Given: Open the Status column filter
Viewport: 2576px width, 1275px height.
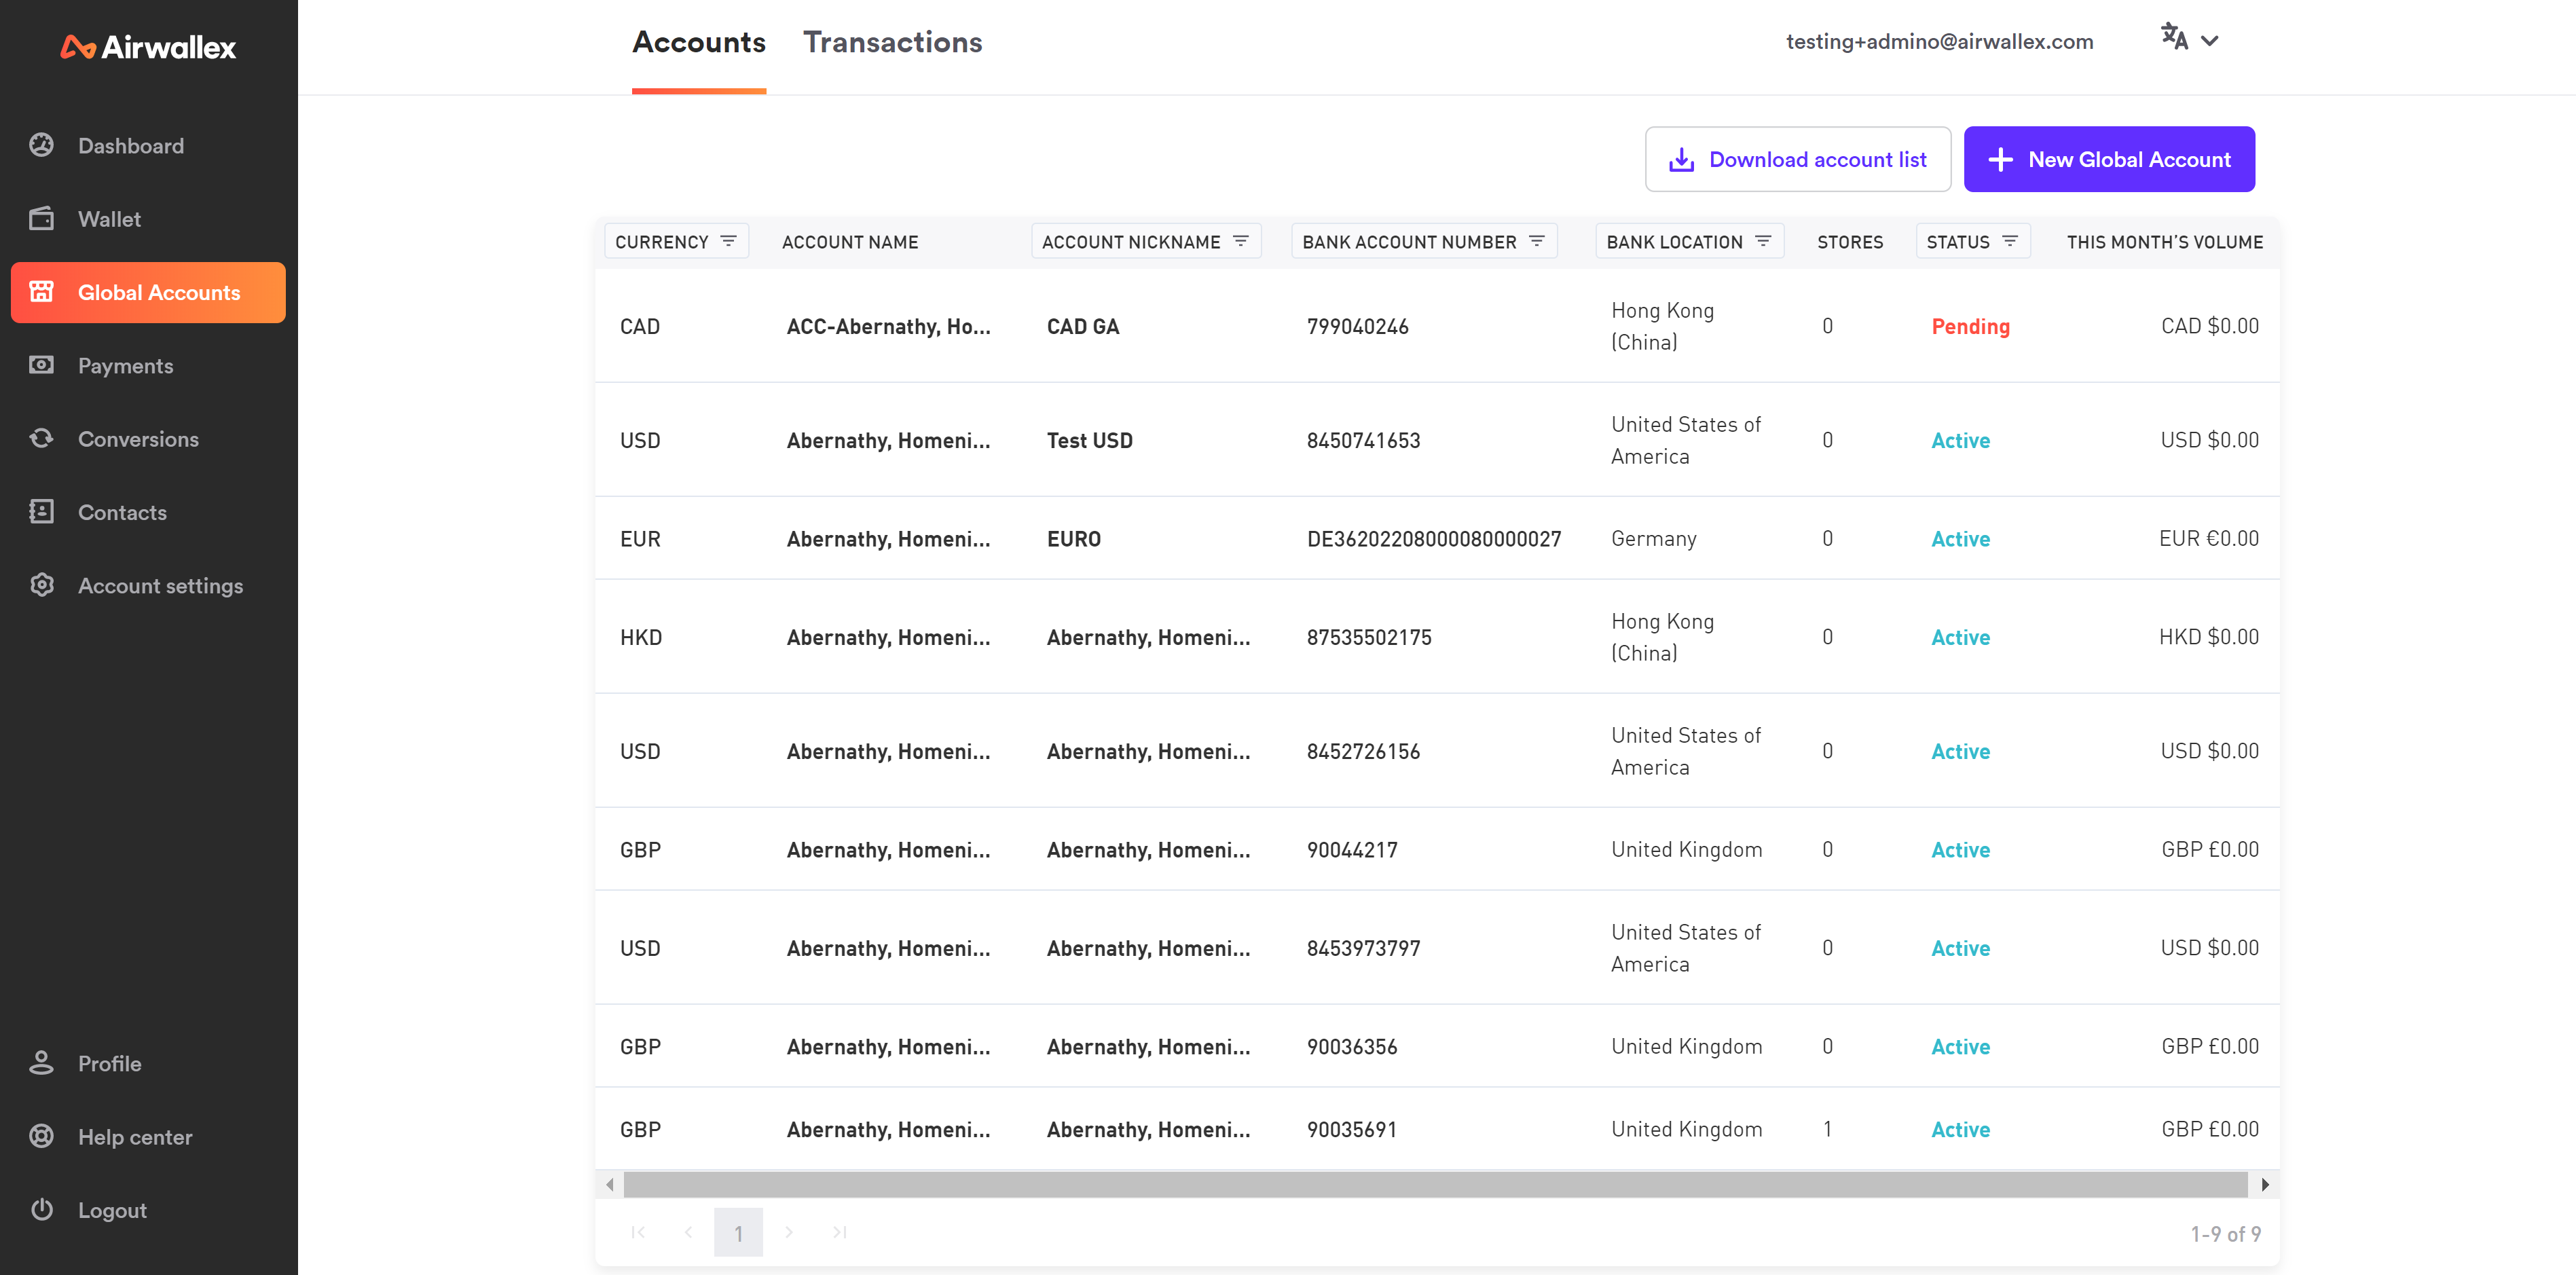Looking at the screenshot, I should tap(2010, 241).
